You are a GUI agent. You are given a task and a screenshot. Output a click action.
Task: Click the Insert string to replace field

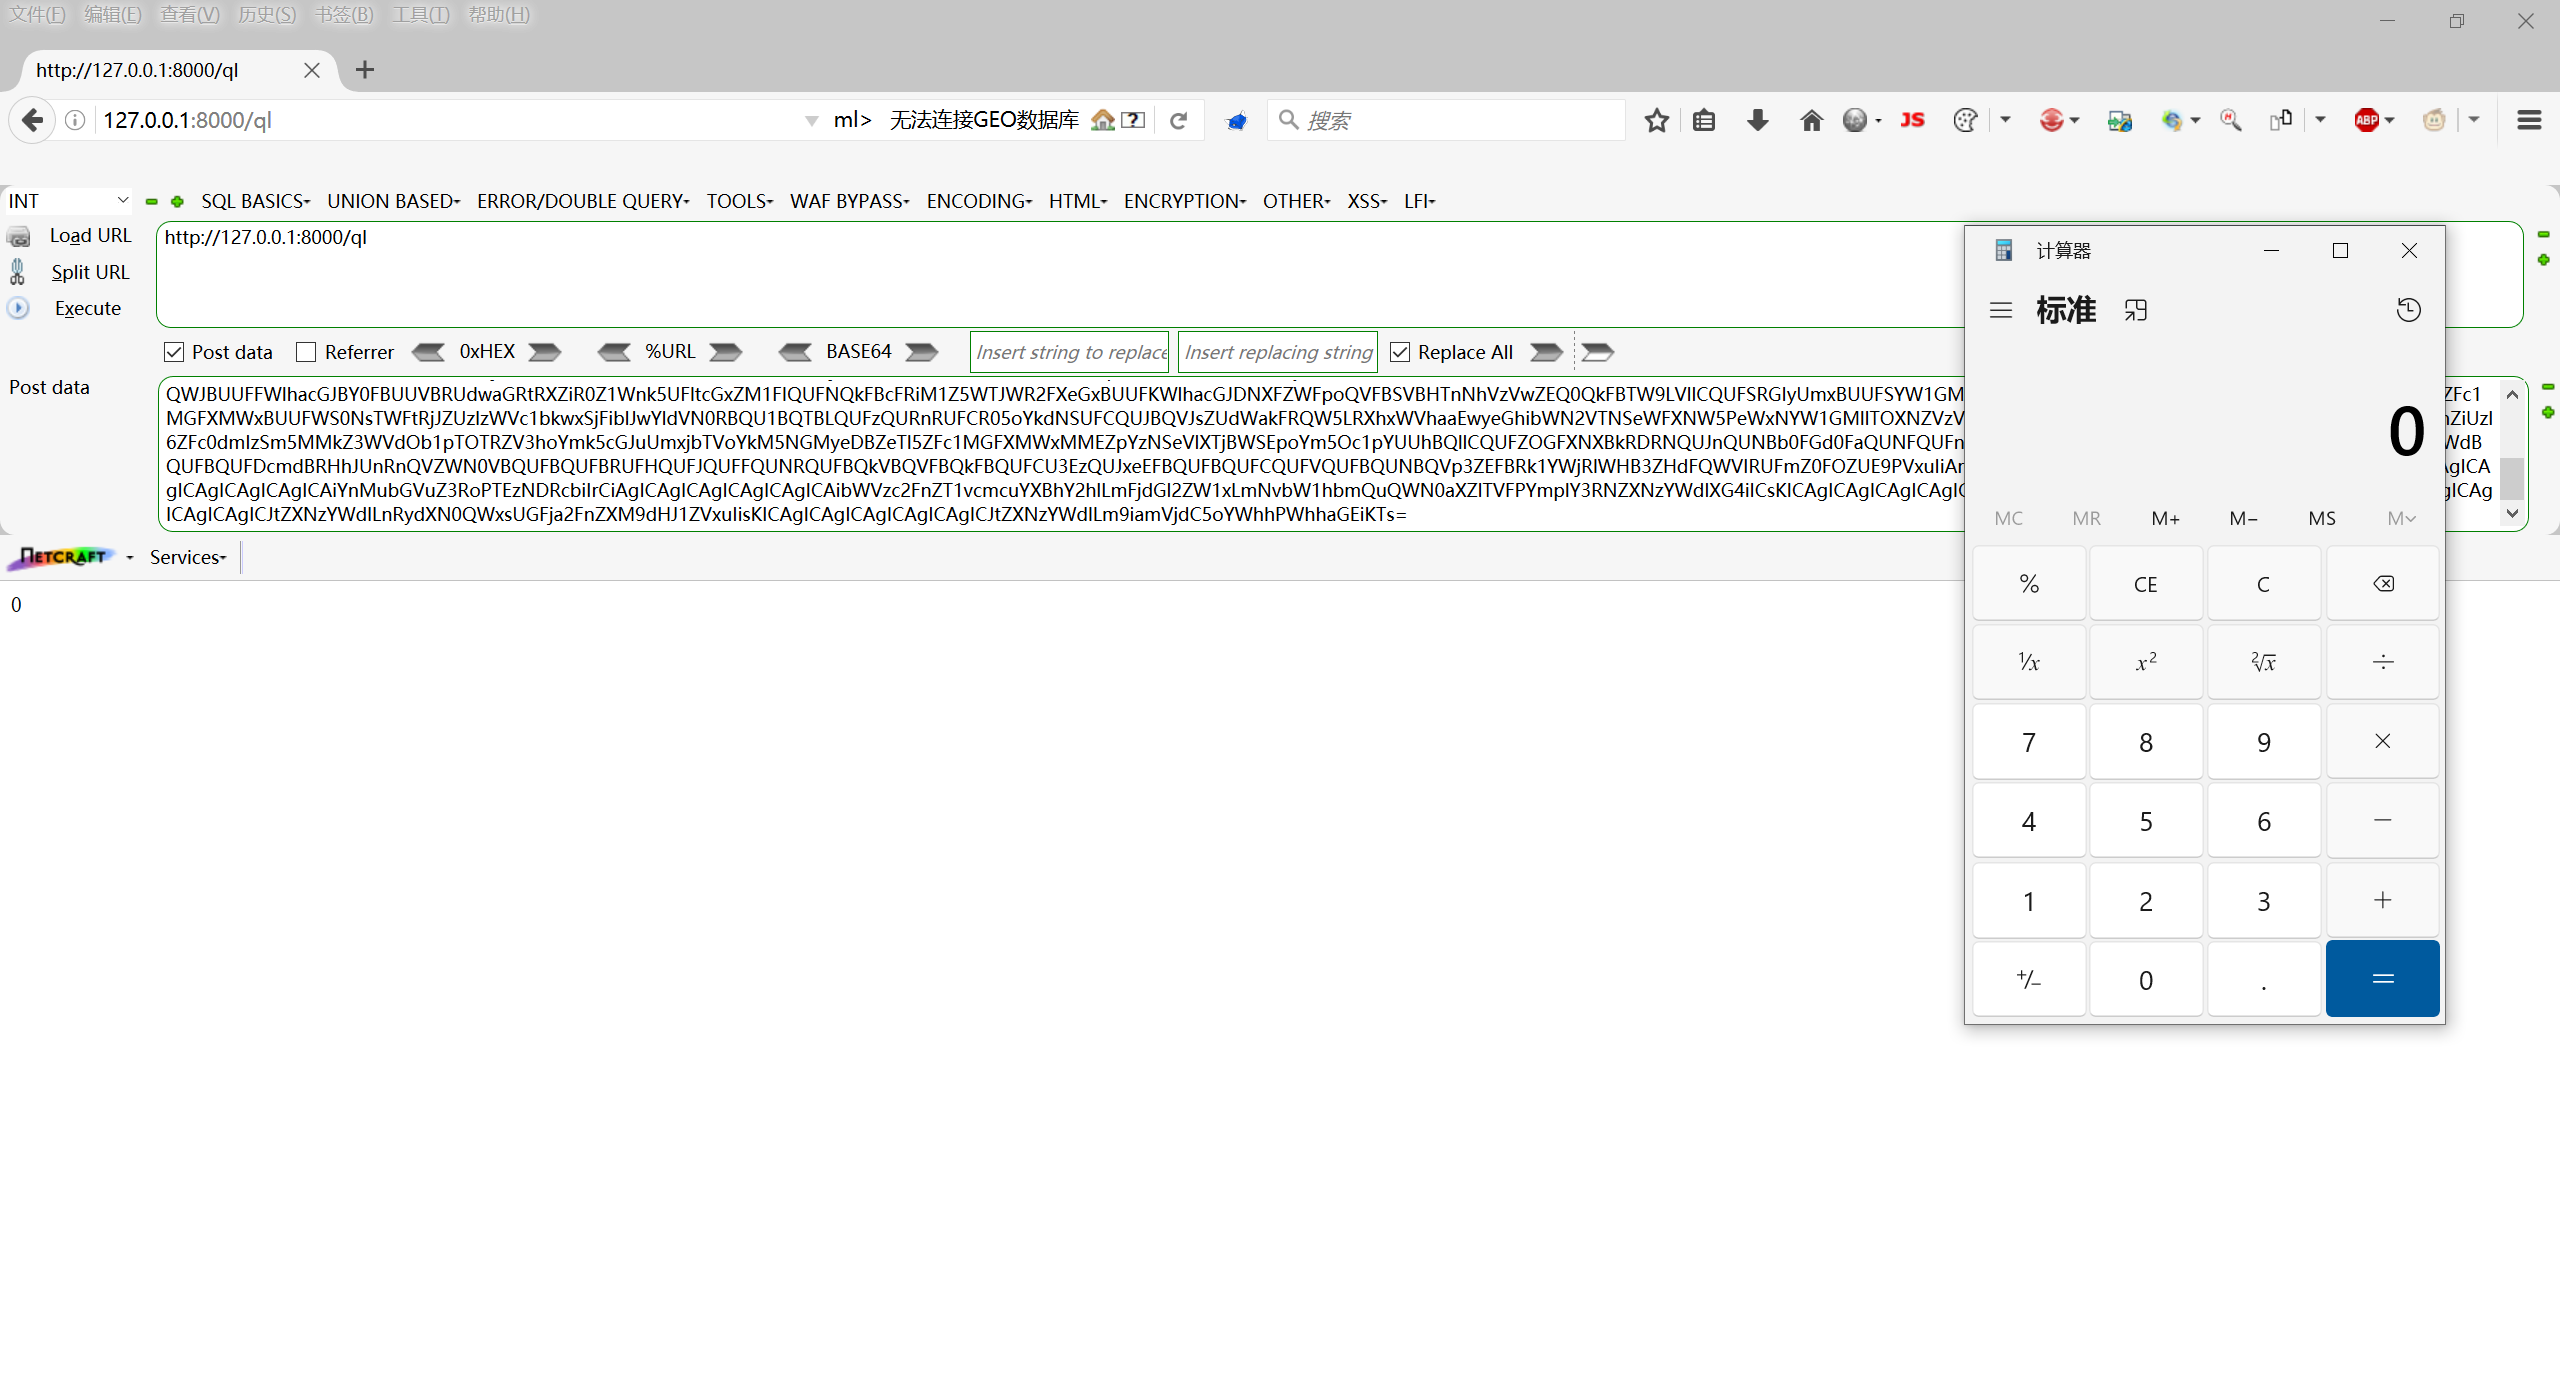click(1069, 352)
